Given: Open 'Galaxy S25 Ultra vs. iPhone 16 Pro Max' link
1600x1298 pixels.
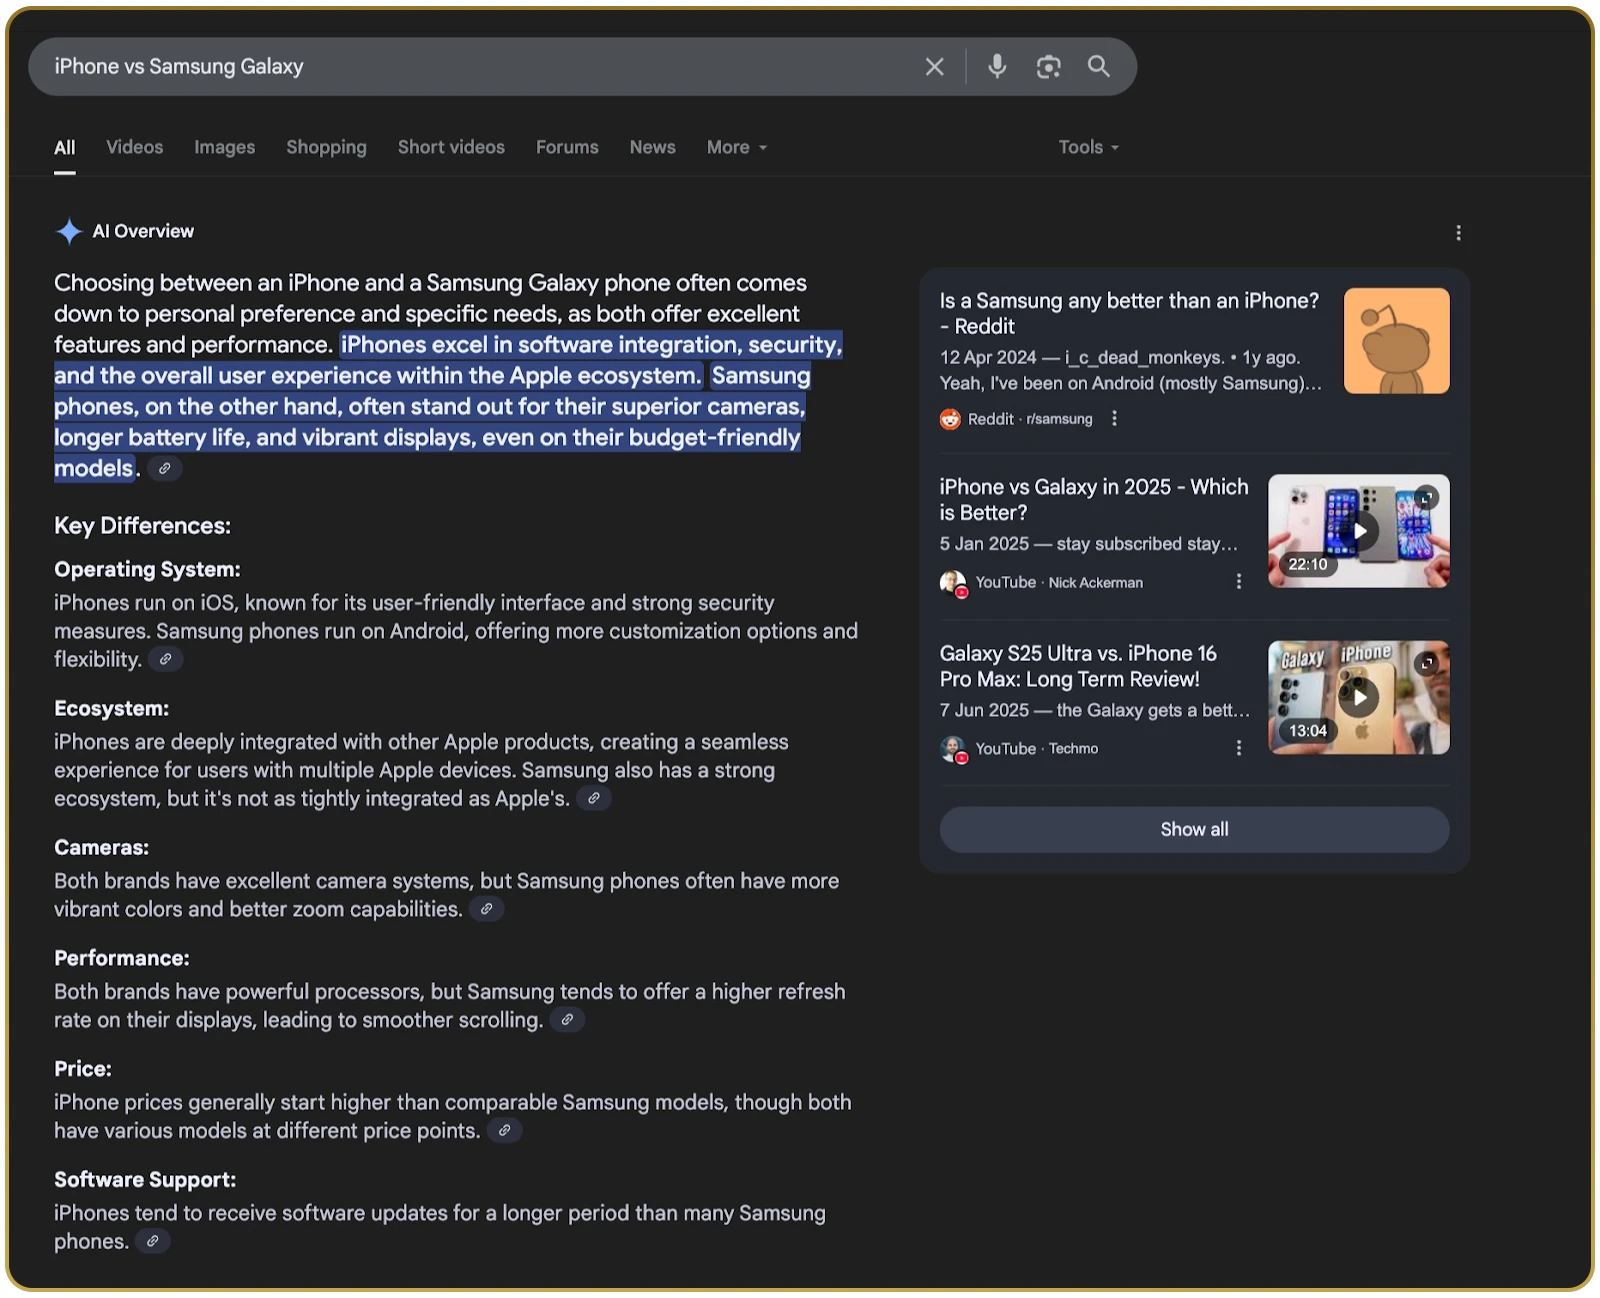Looking at the screenshot, I should [1078, 666].
